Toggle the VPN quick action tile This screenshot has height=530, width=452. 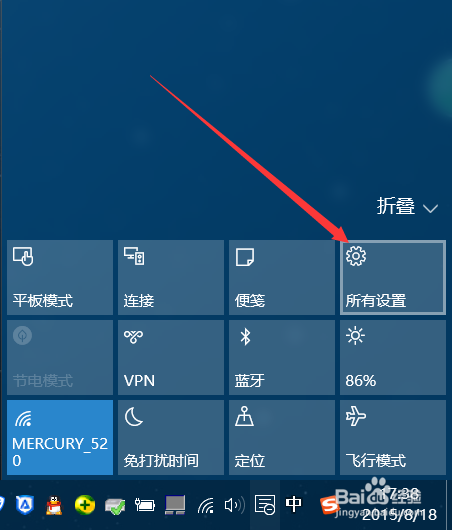click(x=171, y=357)
